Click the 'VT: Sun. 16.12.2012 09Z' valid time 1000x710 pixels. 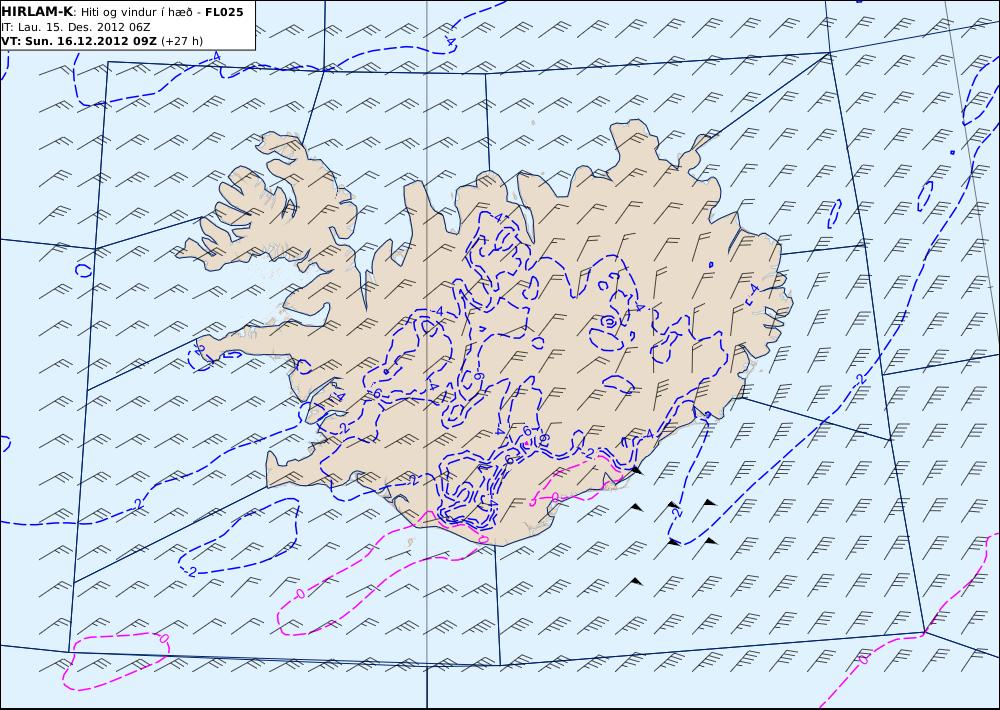80,41
